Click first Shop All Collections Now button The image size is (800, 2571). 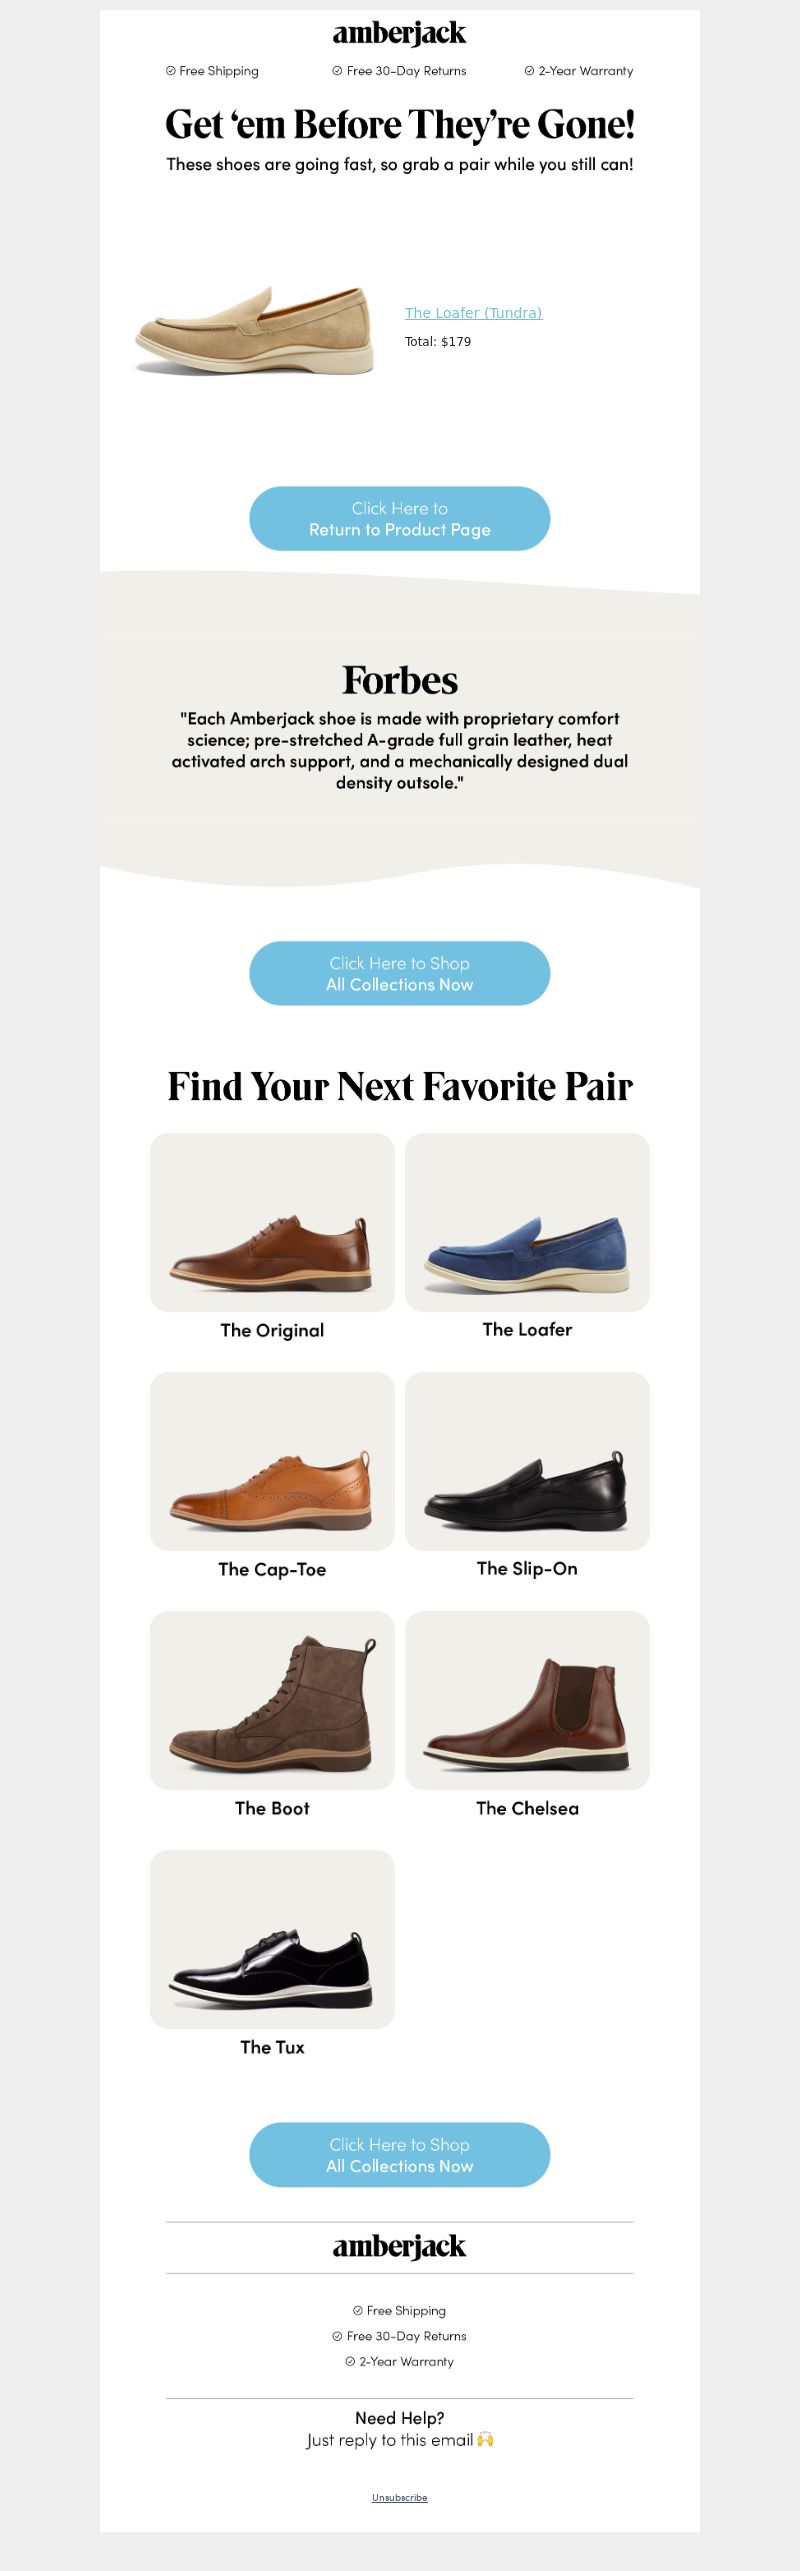[399, 974]
